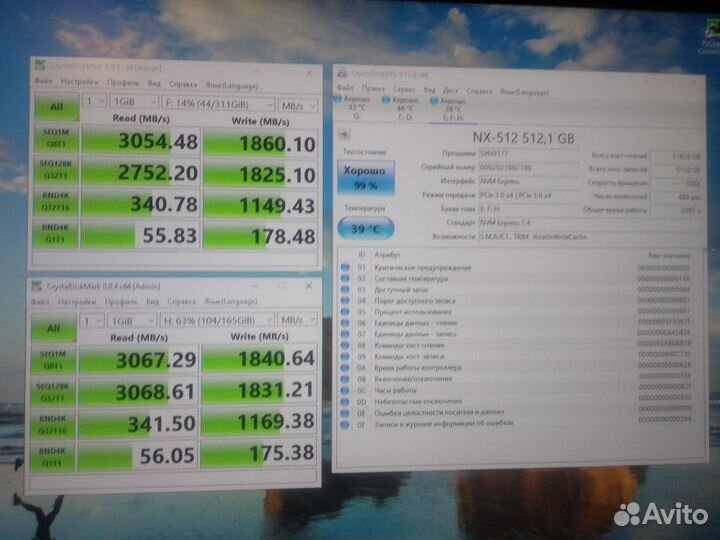Click CrystalDiskInfo title bar app icon

[342, 73]
